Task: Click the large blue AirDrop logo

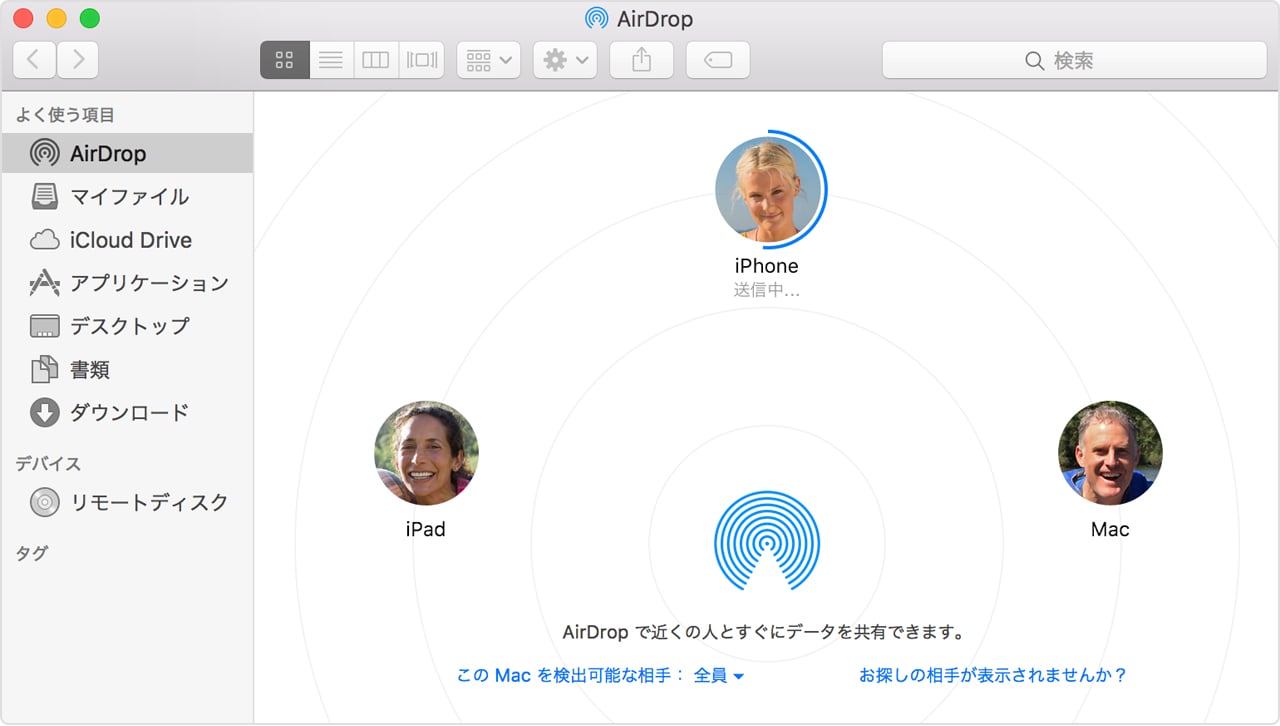Action: click(x=767, y=543)
